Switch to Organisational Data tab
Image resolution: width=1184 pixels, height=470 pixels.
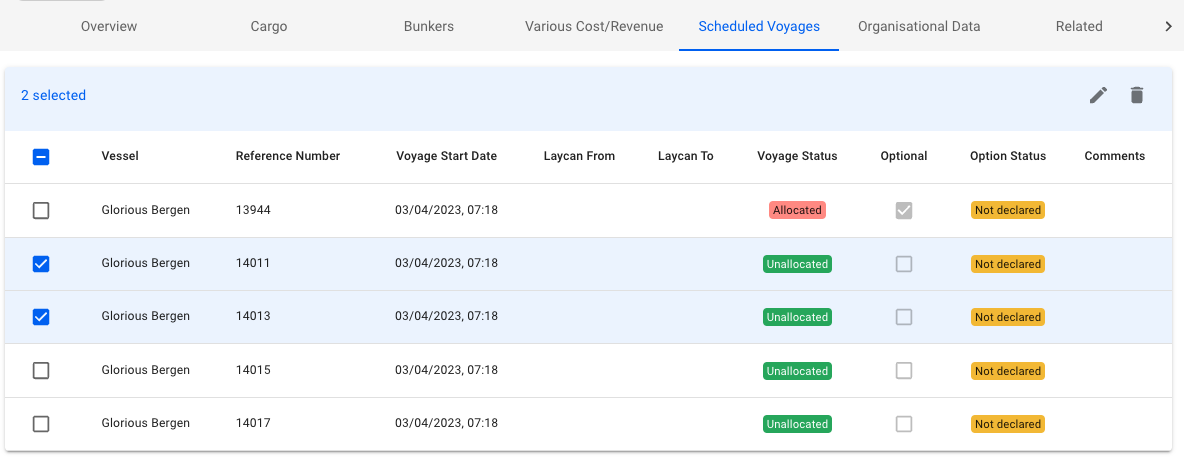(919, 26)
